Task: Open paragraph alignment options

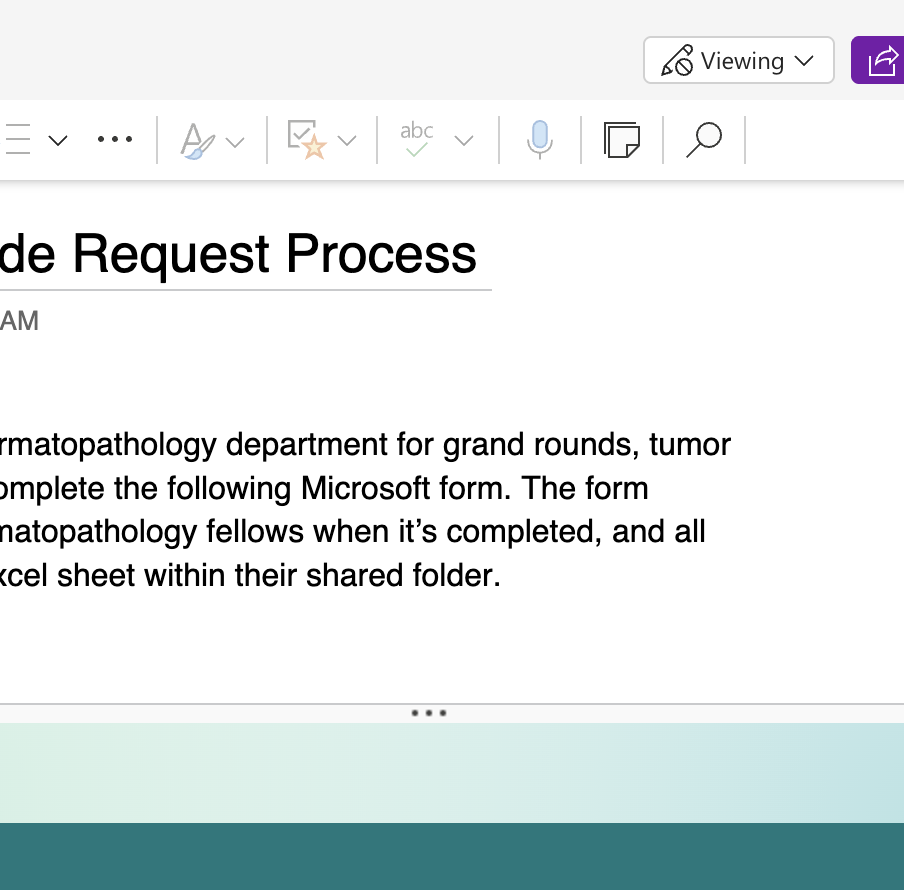Action: pos(17,139)
